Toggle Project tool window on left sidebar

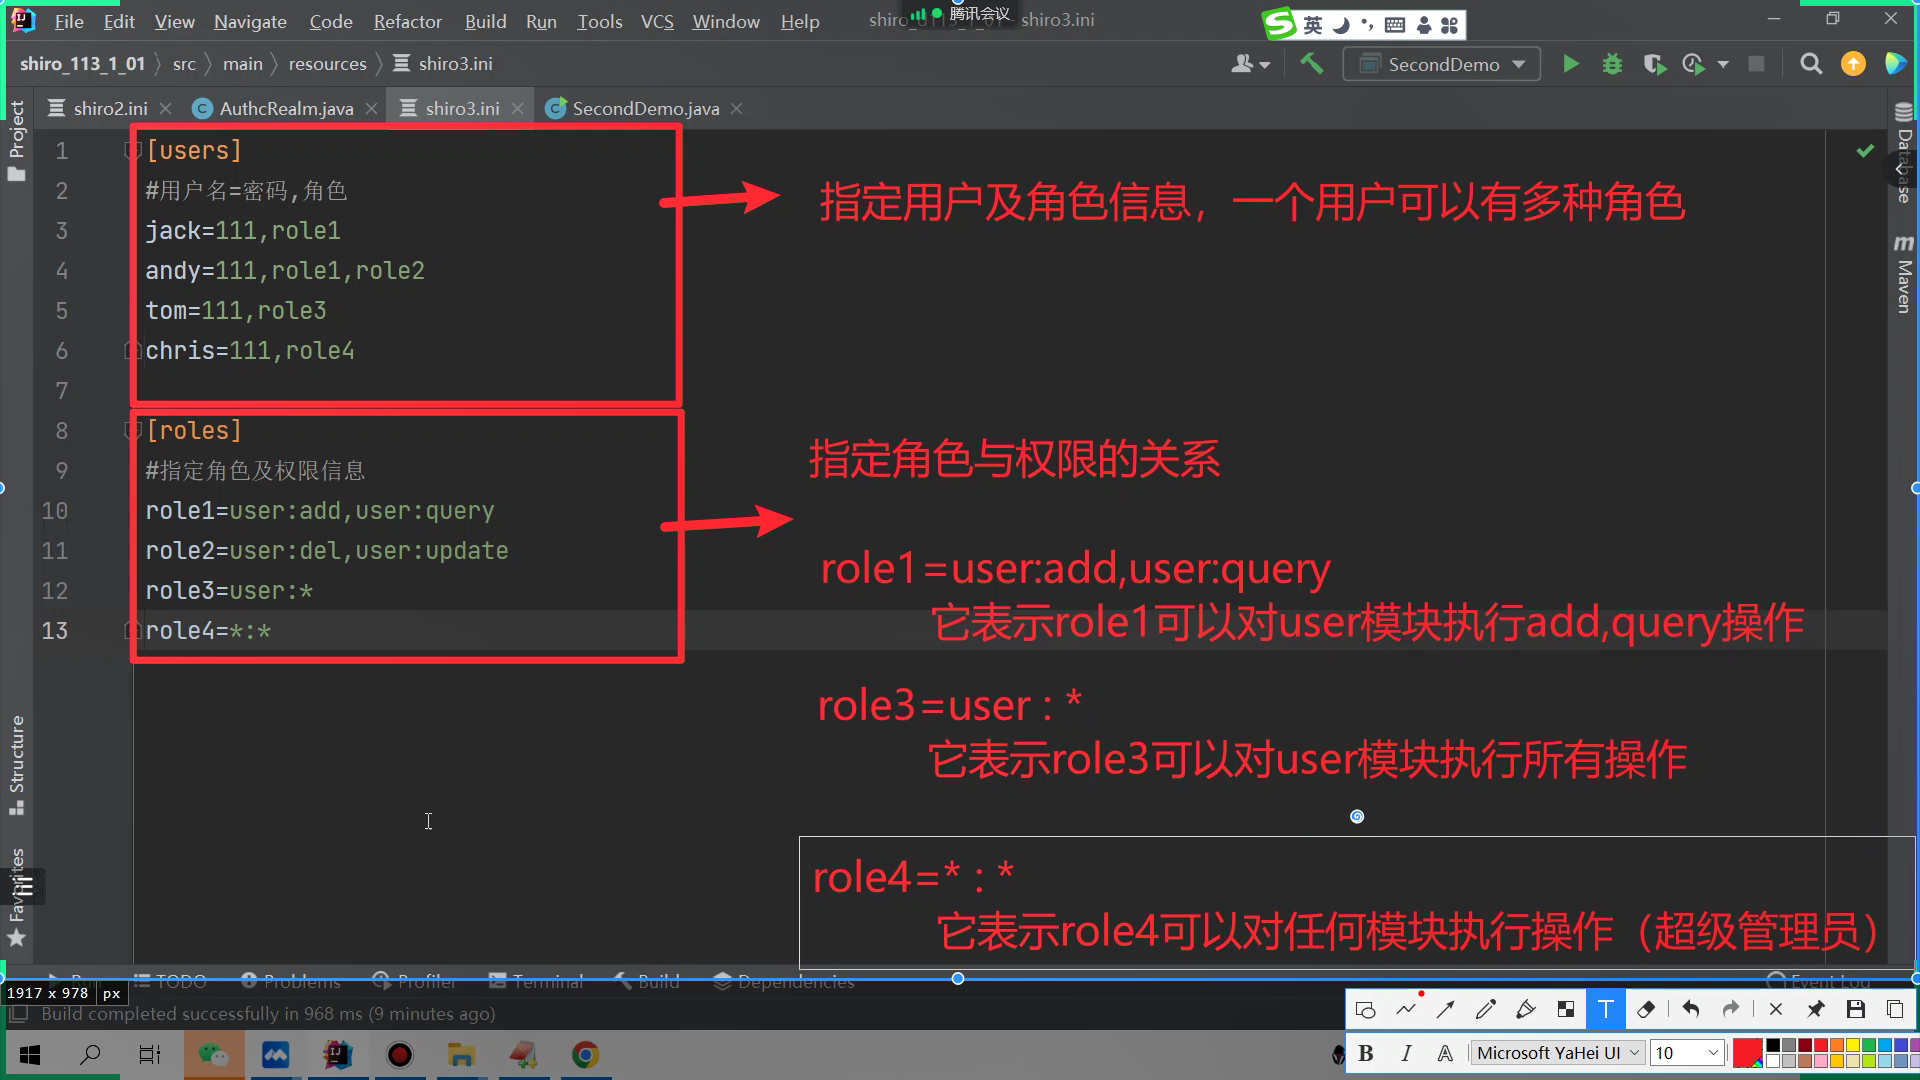click(16, 140)
